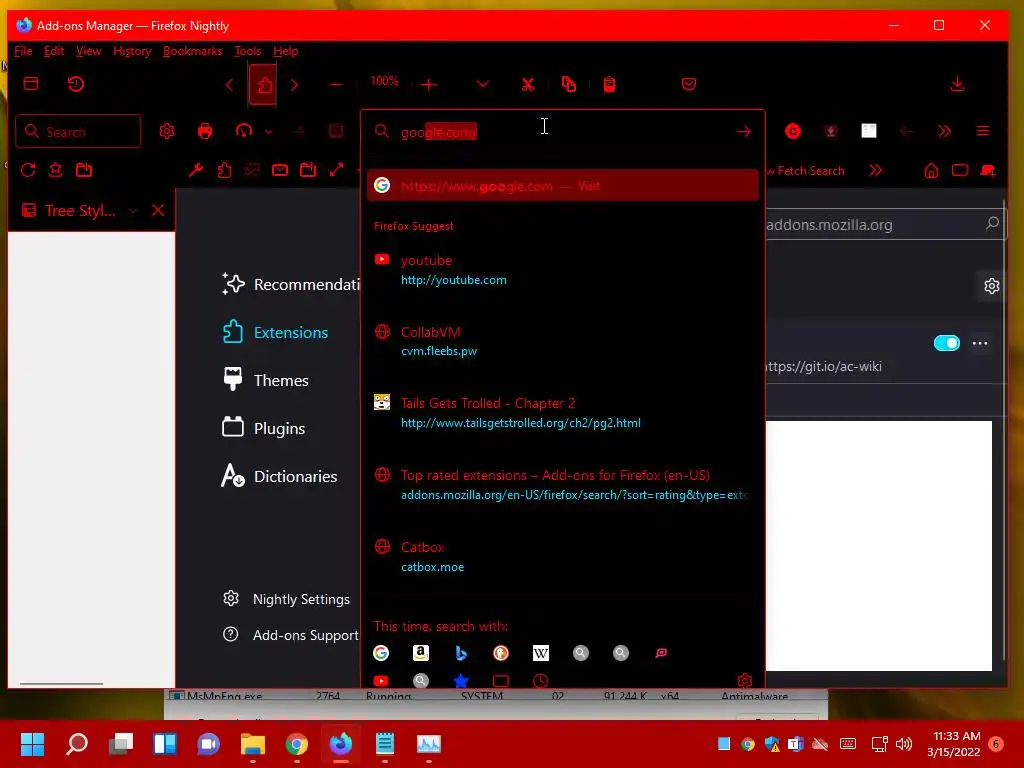This screenshot has height=768, width=1024.
Task: Open the extension three-dot more options
Action: coord(980,343)
